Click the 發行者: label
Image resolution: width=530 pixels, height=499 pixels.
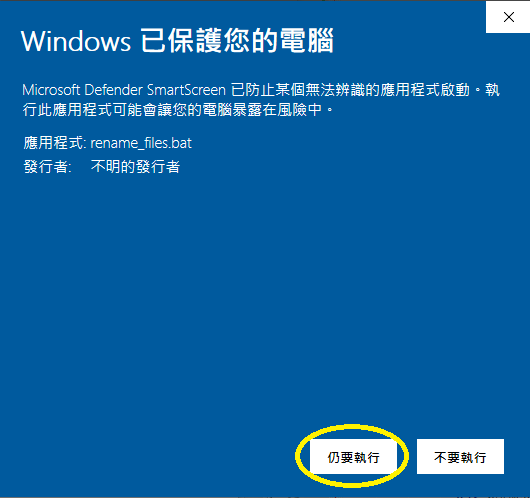pyautogui.click(x=48, y=167)
